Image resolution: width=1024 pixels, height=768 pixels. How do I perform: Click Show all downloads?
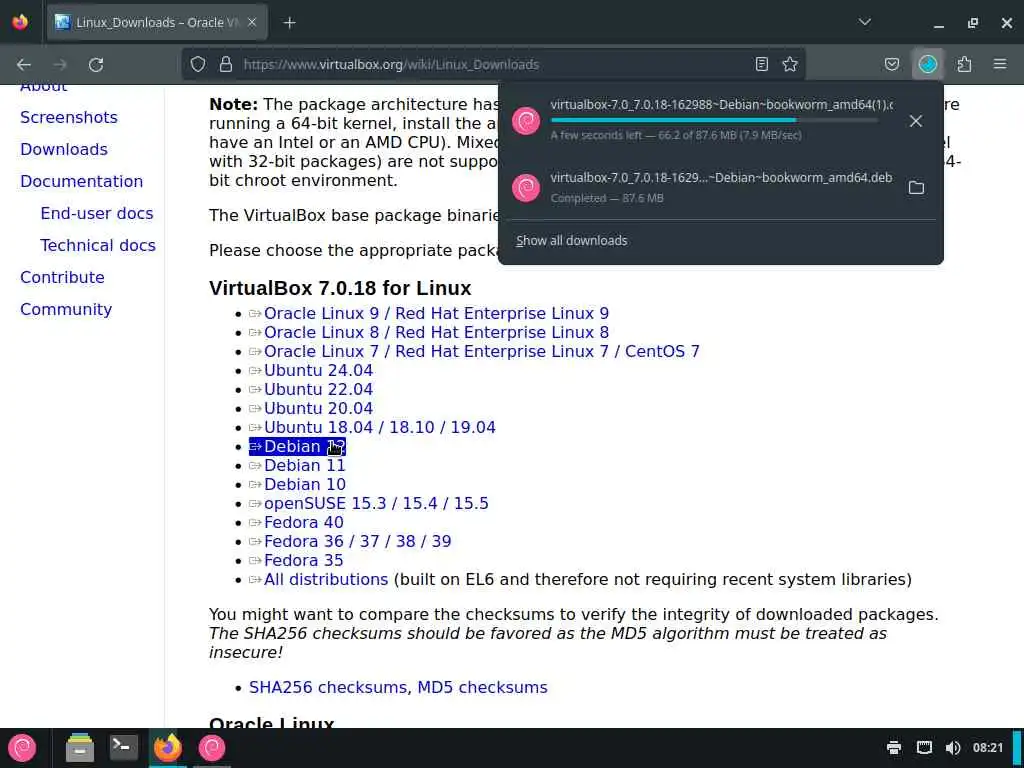click(571, 240)
